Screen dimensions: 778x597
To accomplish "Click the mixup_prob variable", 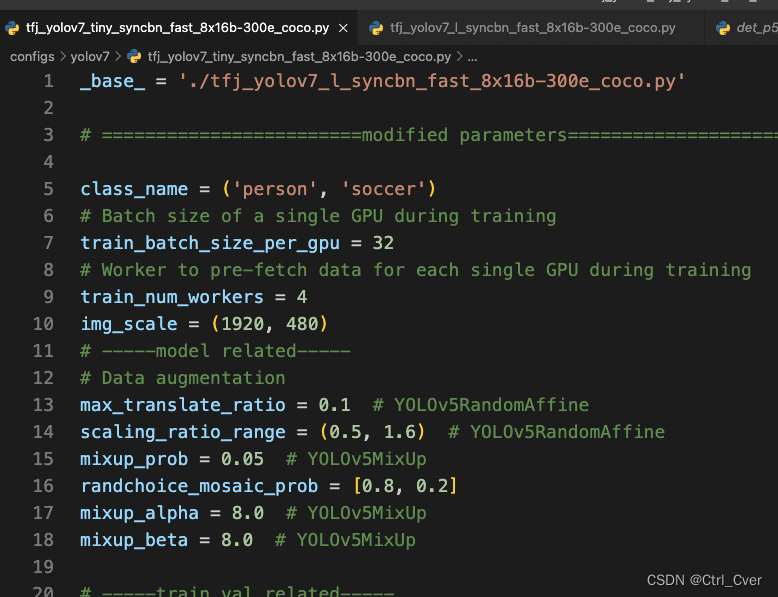I will pos(134,459).
